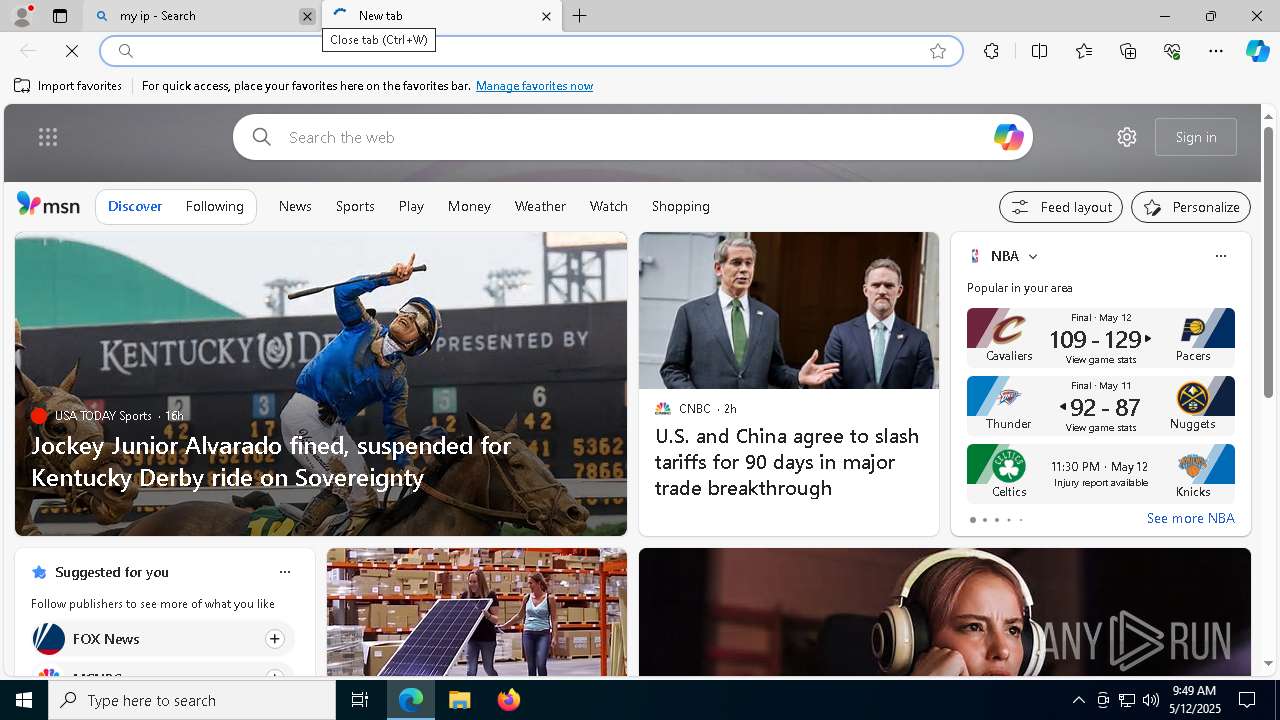View Cavaliers vs Pacers game stats
The width and height of the screenshot is (1280, 720).
point(1101,338)
